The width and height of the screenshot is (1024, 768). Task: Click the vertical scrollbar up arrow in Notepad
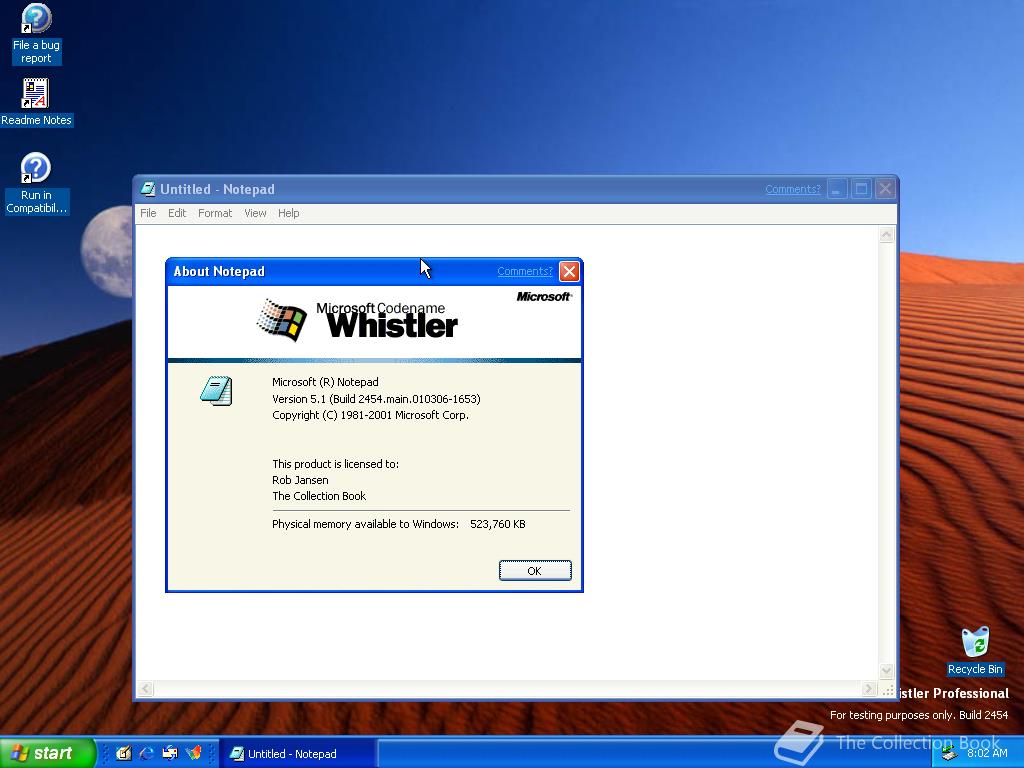(x=886, y=234)
